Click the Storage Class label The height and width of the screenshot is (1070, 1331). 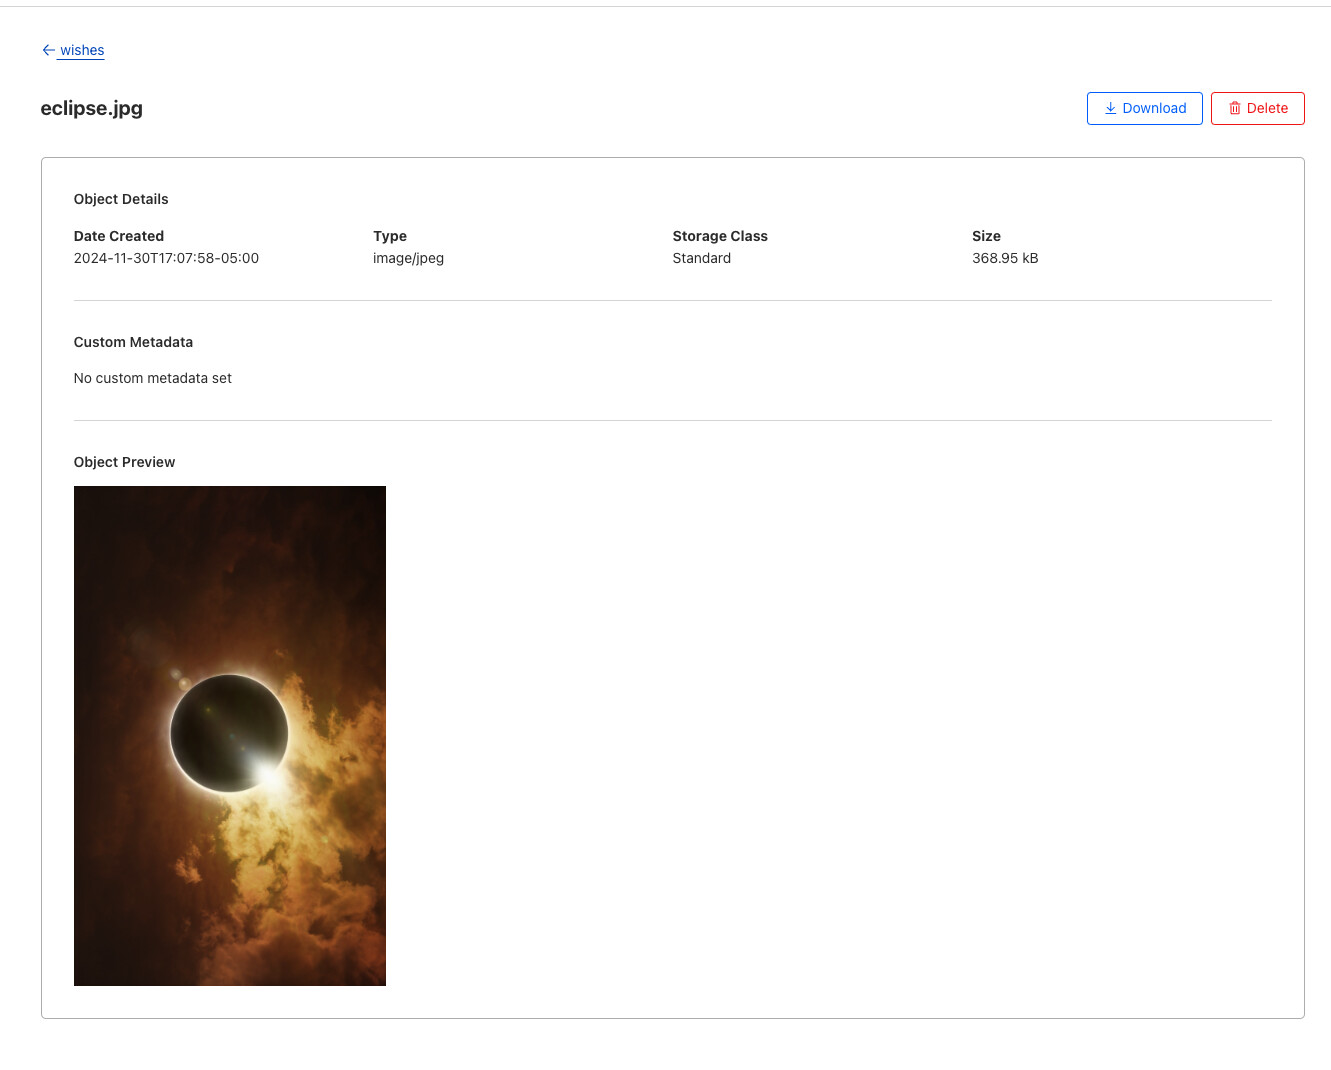(720, 236)
